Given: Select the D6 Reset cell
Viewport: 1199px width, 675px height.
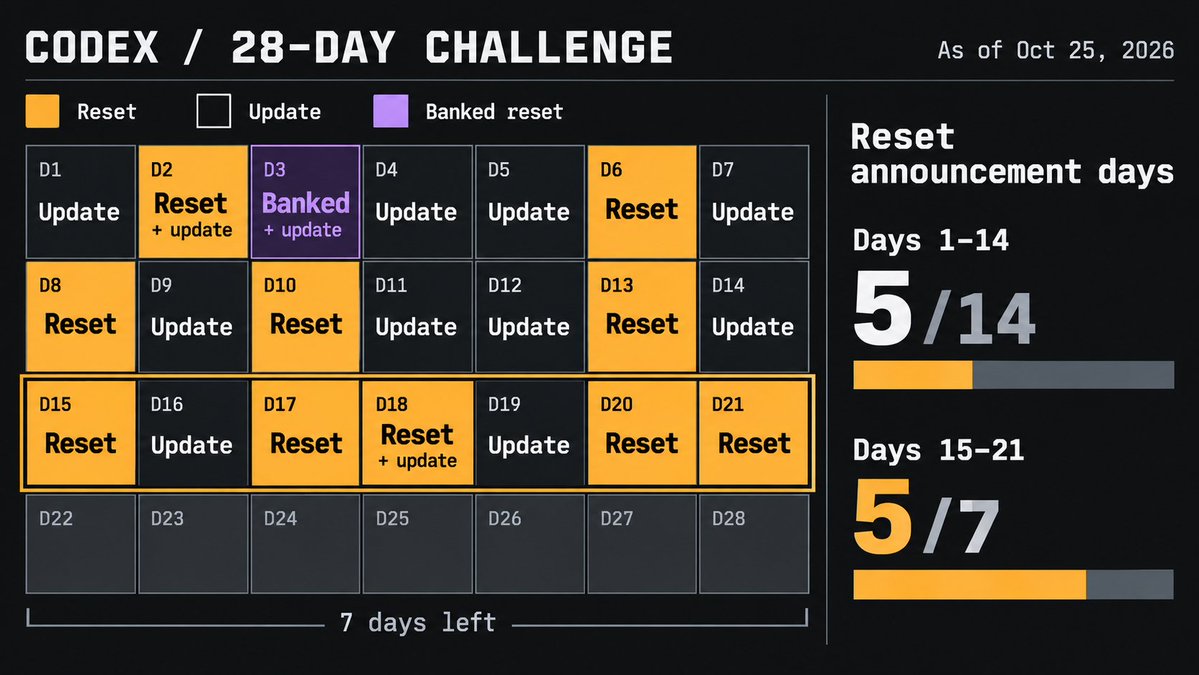Looking at the screenshot, I should pyautogui.click(x=642, y=202).
